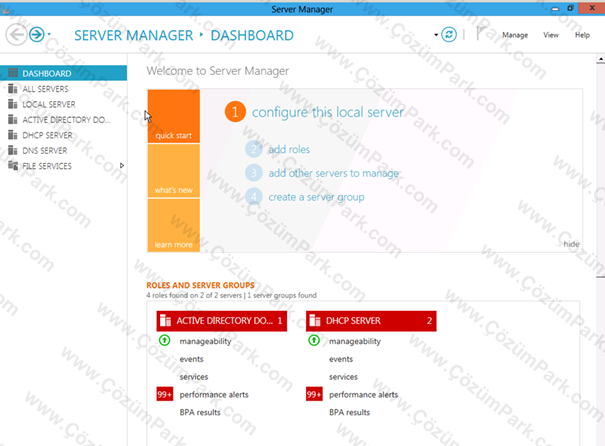Viewport: 605px width, 446px height.
Task: Open performance alerts under Active Directory tile
Action: tap(214, 395)
